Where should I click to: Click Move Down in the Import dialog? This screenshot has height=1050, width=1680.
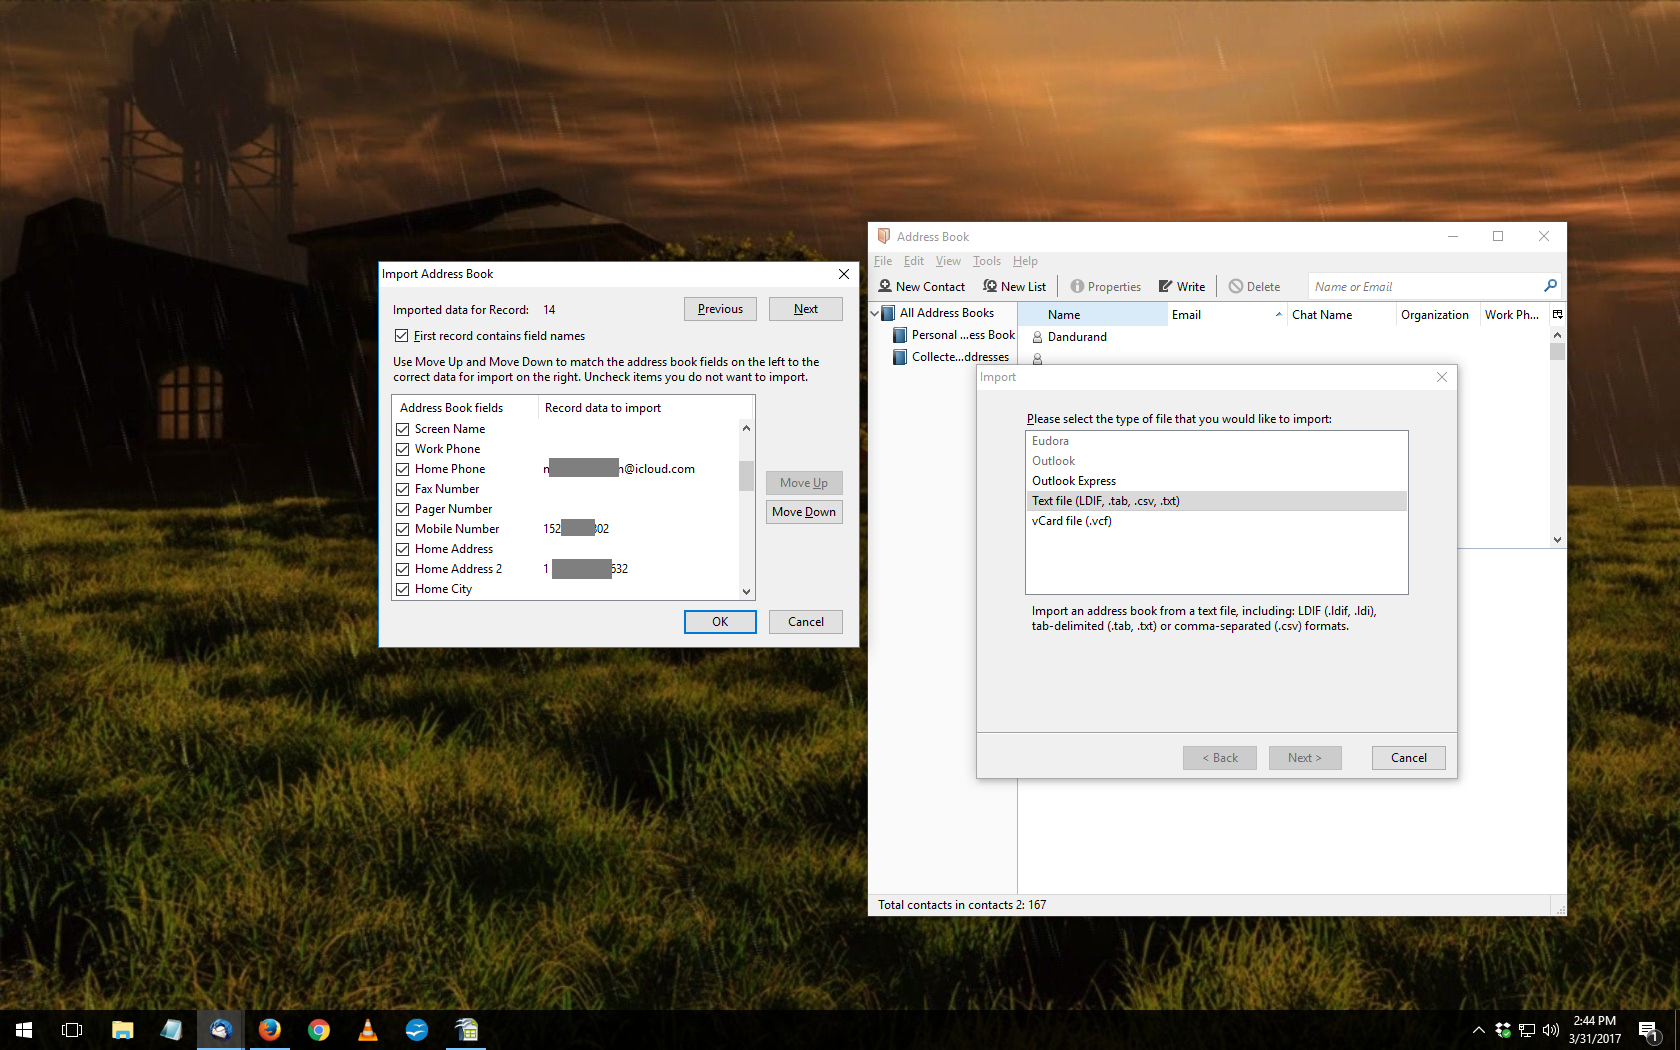tap(803, 511)
